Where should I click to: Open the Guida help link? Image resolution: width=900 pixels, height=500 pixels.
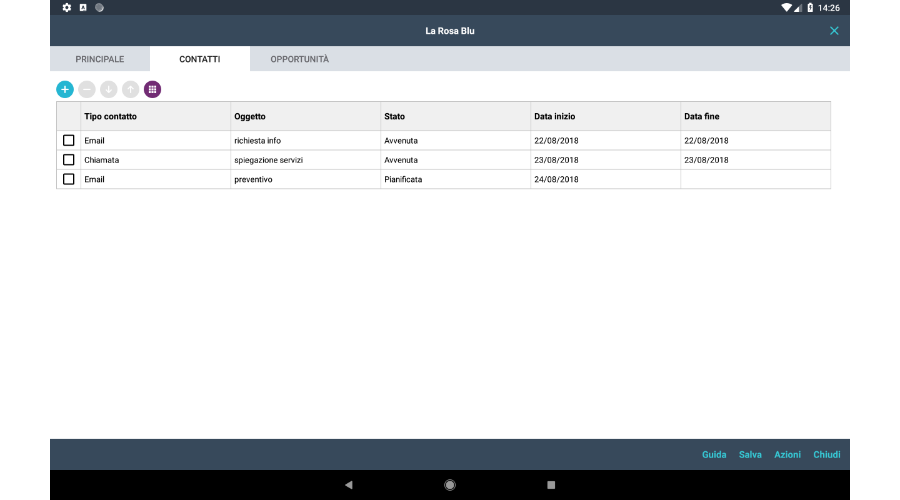point(714,455)
